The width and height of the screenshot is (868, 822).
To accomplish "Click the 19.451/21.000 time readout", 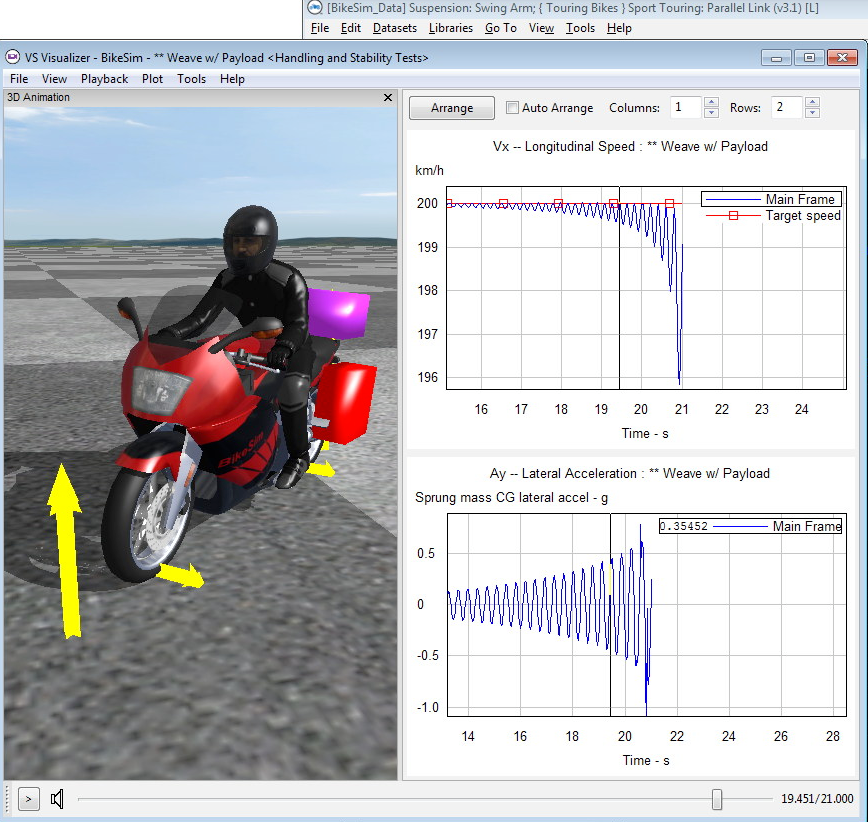I will click(817, 799).
